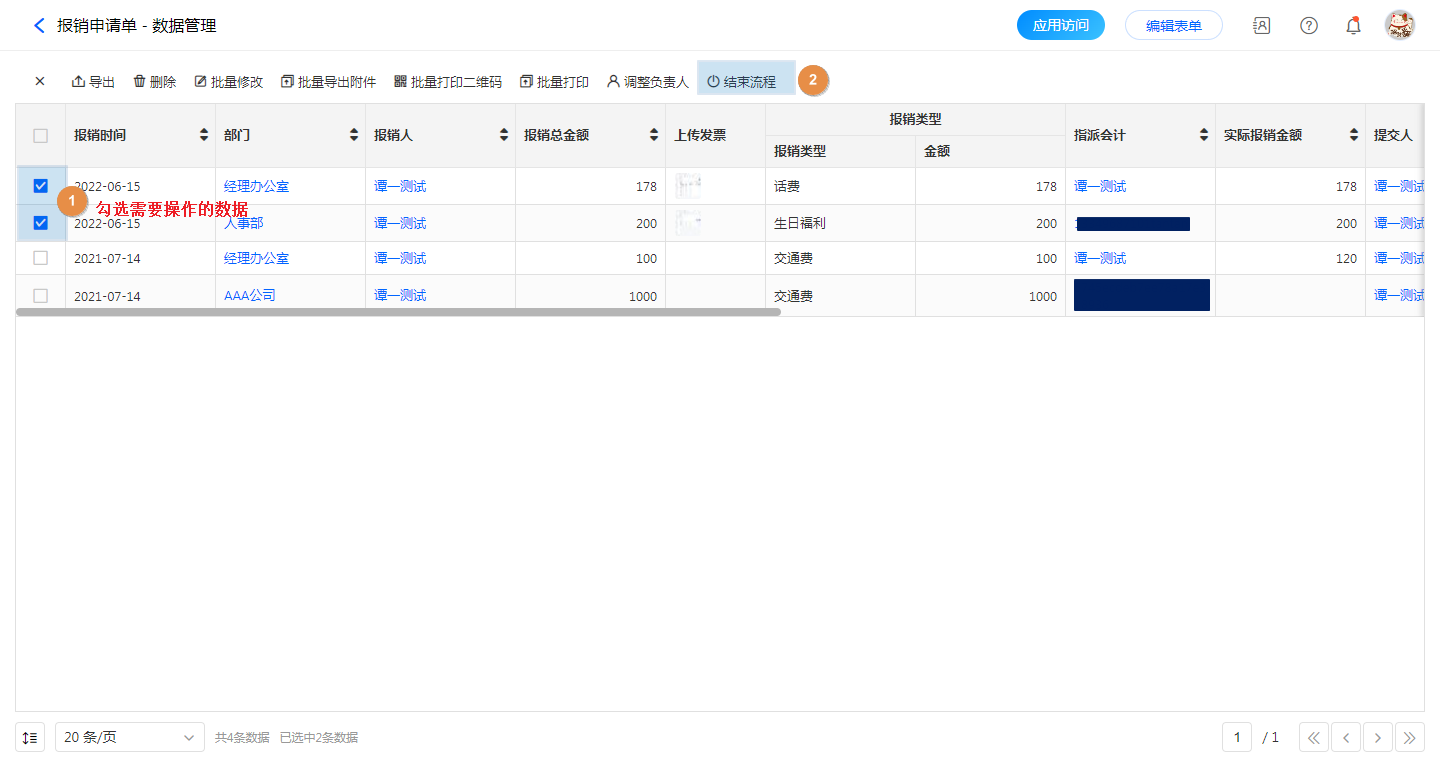Click the row height icon at bottom left
The image size is (1440, 757).
[30, 738]
